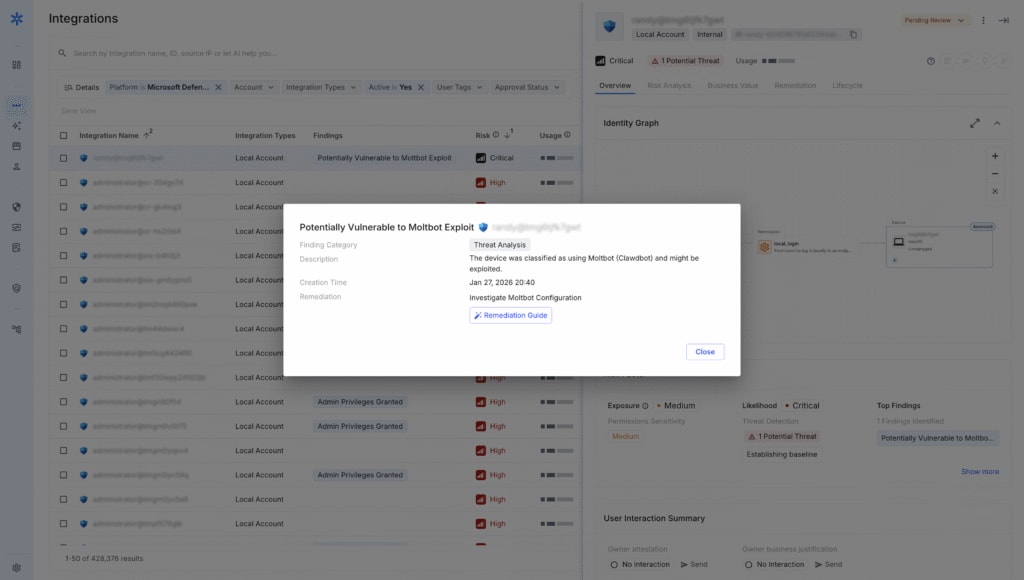Open the grid apps icon in sidebar
1024x580 pixels.
[16, 63]
